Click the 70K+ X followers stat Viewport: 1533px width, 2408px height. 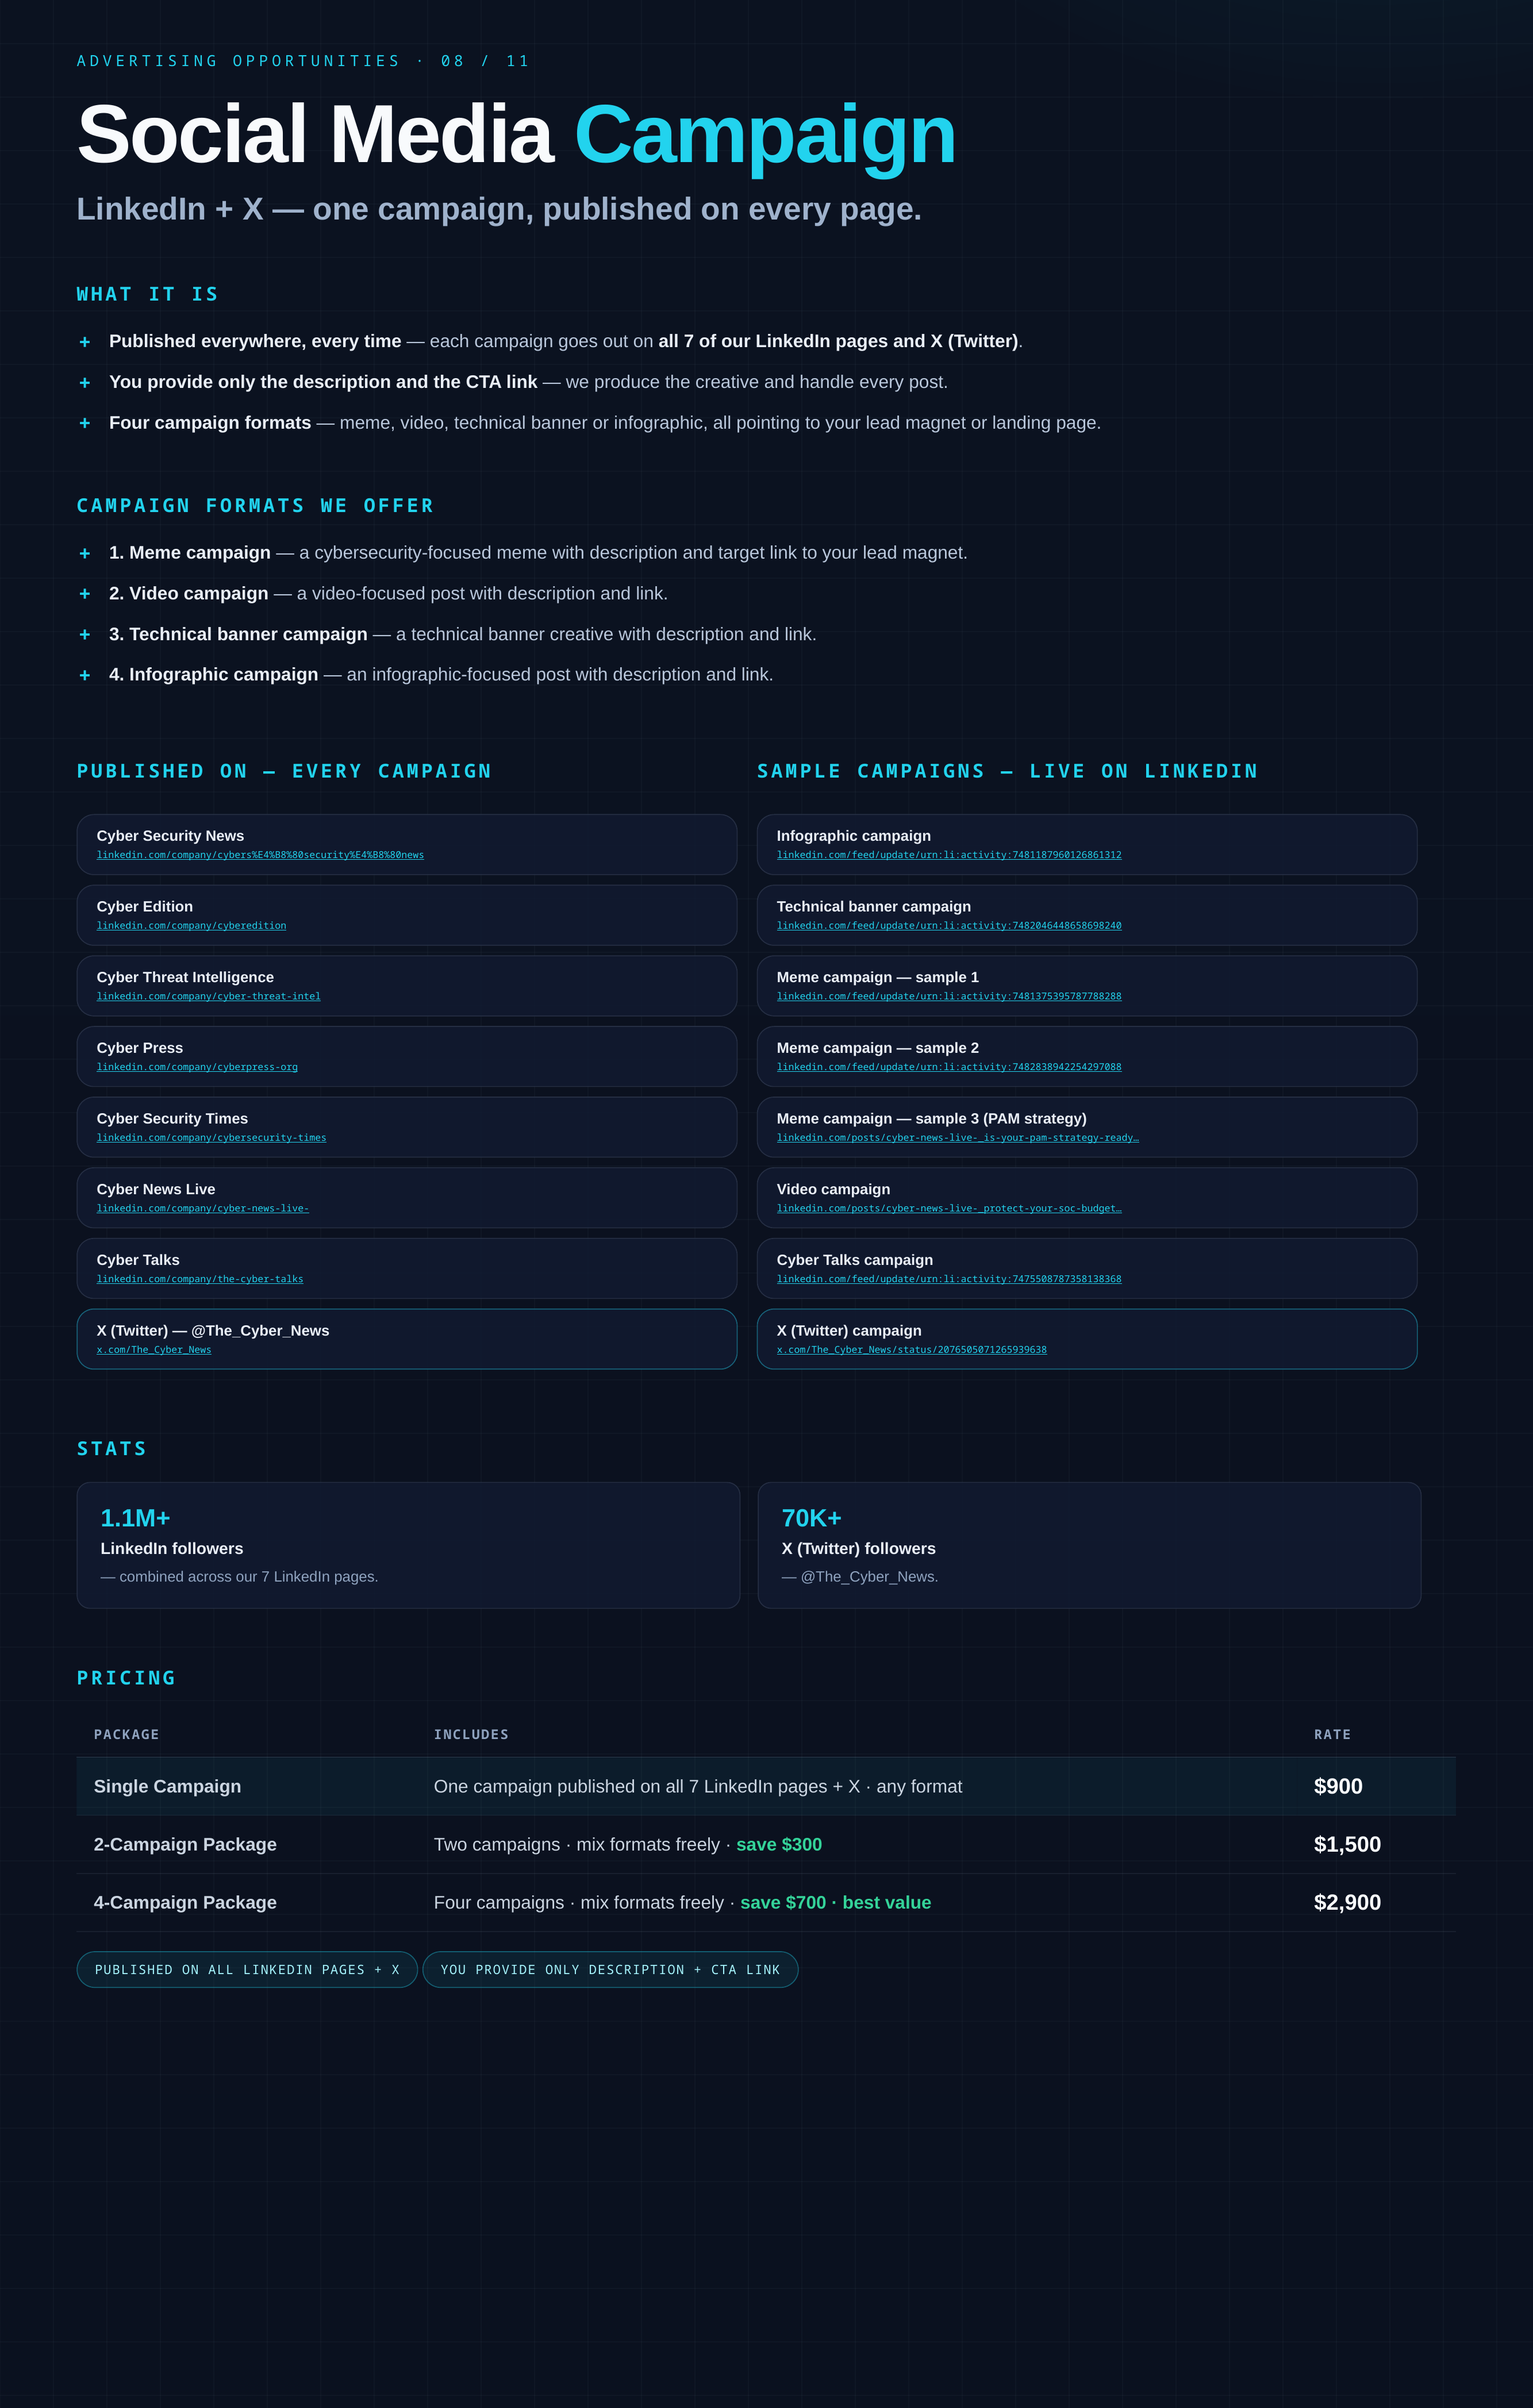point(1089,1545)
